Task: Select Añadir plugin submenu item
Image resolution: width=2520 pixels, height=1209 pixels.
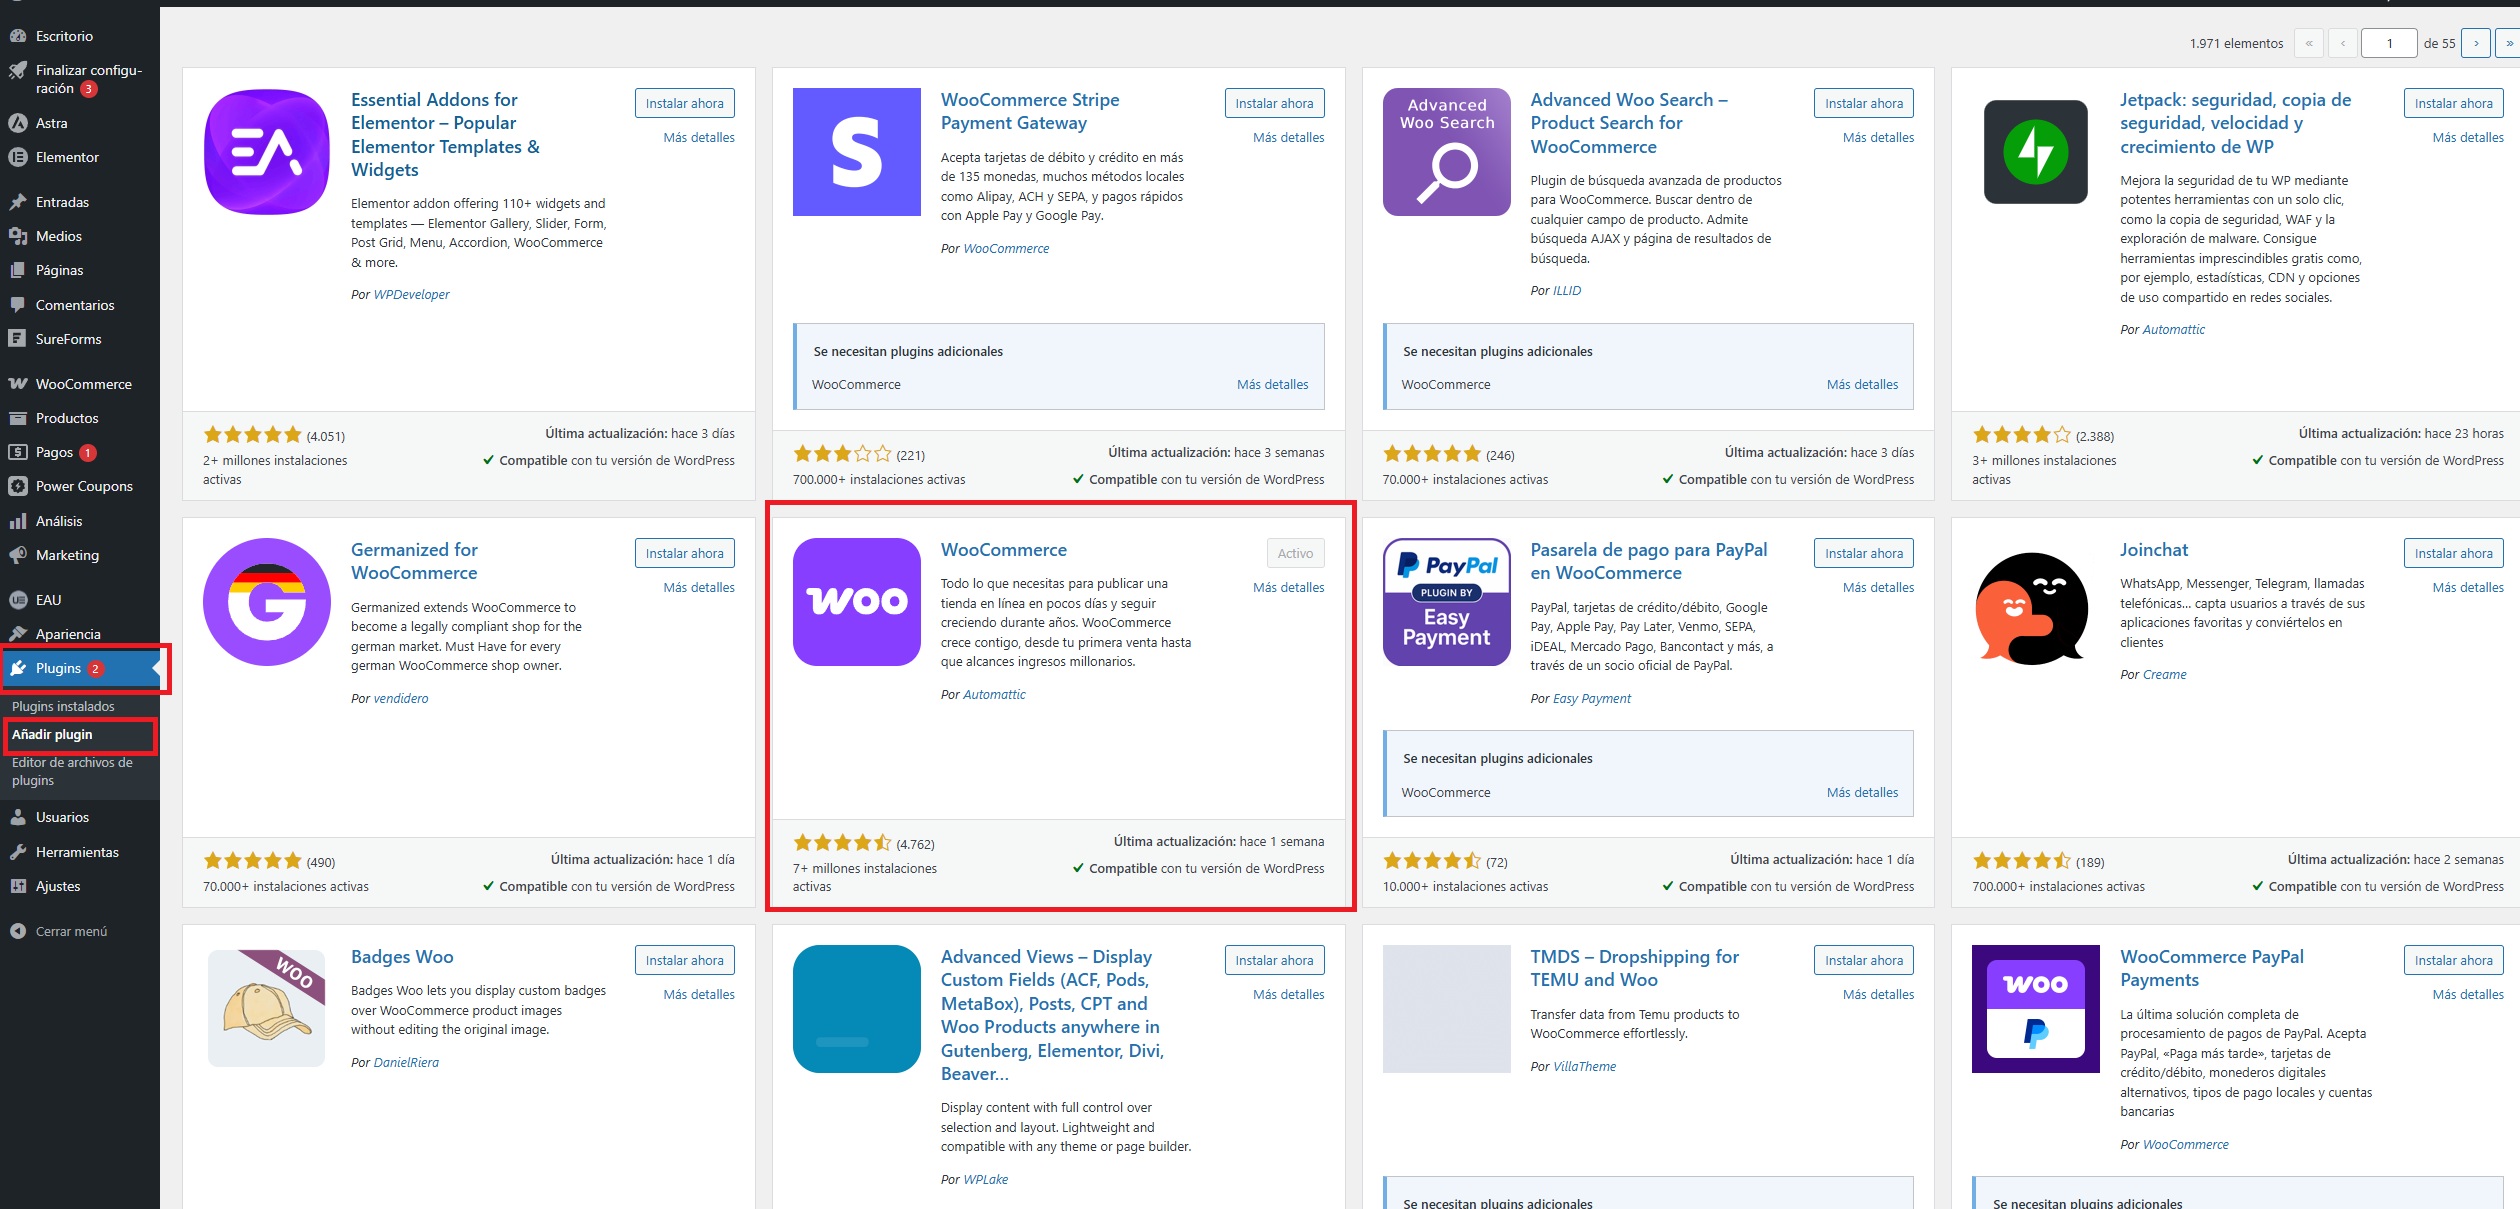Action: pos(52,734)
